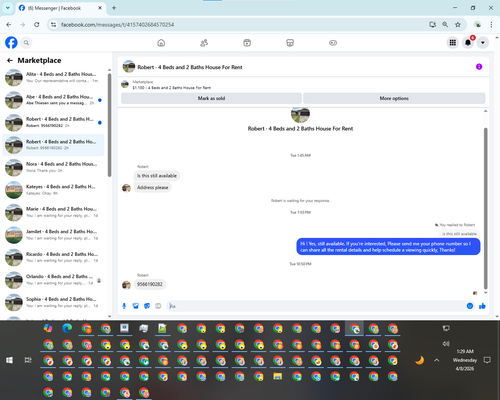Open the browser zoom magnifier icon
Image resolution: width=500 pixels, height=400 pixels.
click(x=445, y=25)
